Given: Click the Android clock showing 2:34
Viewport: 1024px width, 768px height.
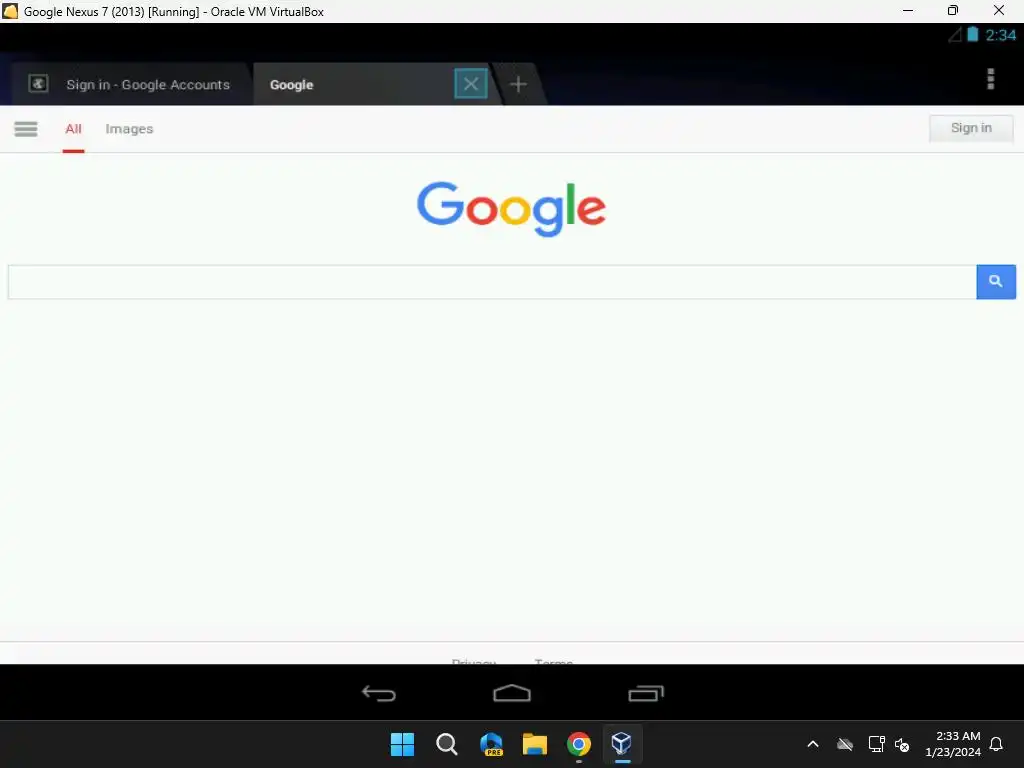Looking at the screenshot, I should pyautogui.click(x=1000, y=35).
